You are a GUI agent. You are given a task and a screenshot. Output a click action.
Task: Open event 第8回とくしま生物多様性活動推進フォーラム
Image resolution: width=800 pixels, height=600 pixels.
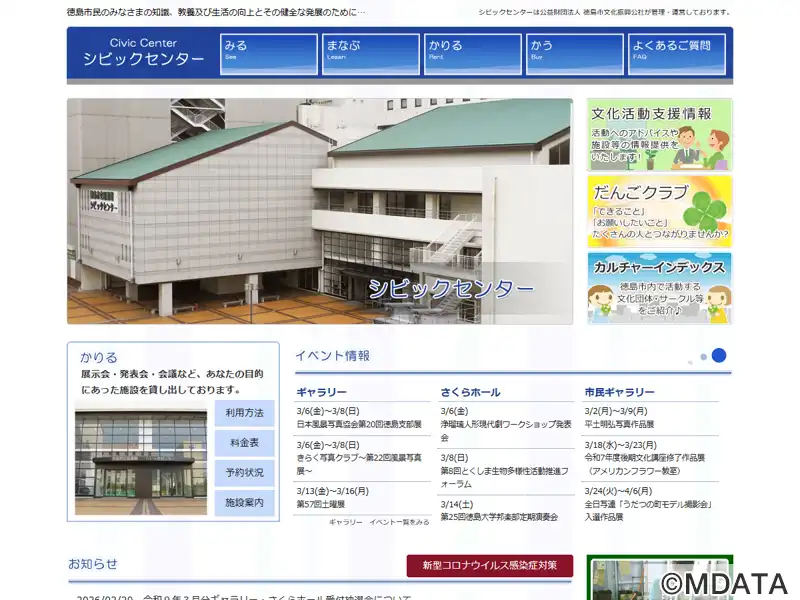[x=505, y=478]
